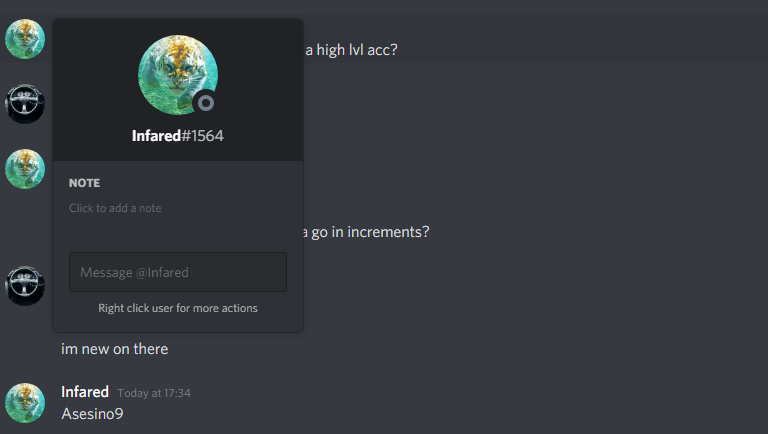Click the #1564 discriminator tag
The image size is (768, 434).
pos(202,136)
